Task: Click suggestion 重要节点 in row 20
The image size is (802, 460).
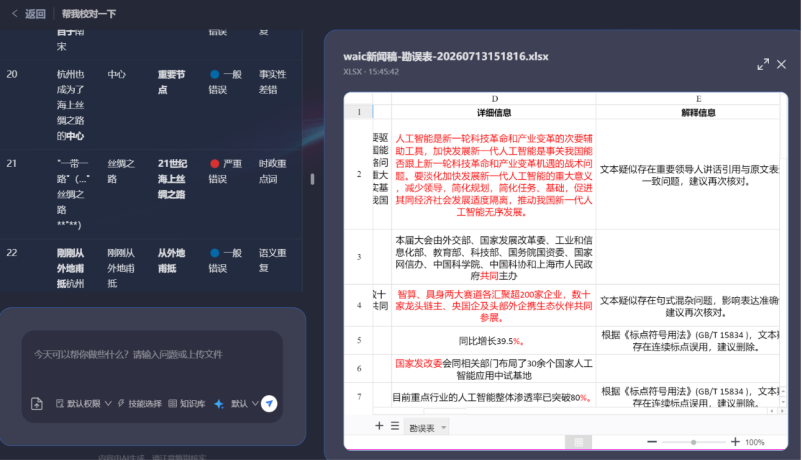Action: click(x=171, y=82)
